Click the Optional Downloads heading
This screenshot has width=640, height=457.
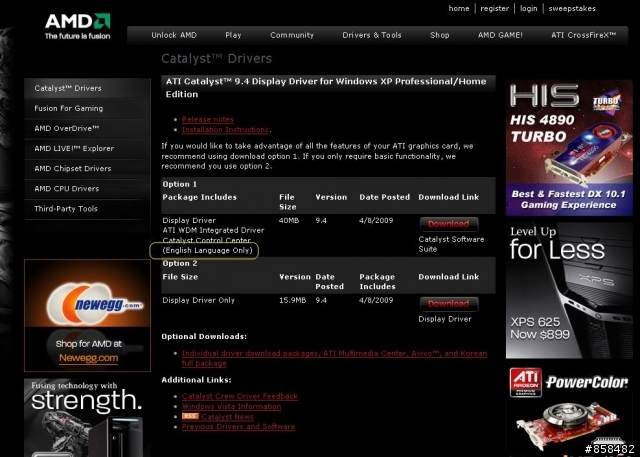pyautogui.click(x=204, y=337)
